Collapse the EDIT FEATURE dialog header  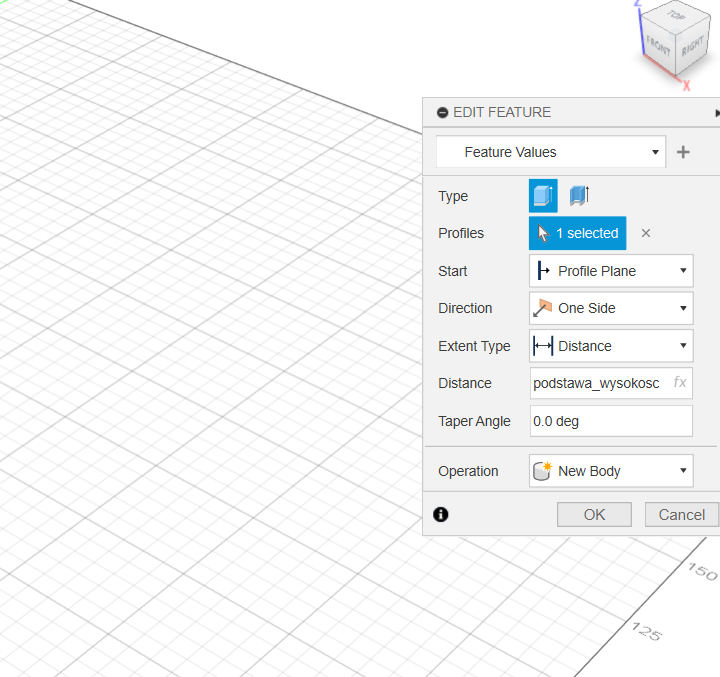tap(443, 113)
